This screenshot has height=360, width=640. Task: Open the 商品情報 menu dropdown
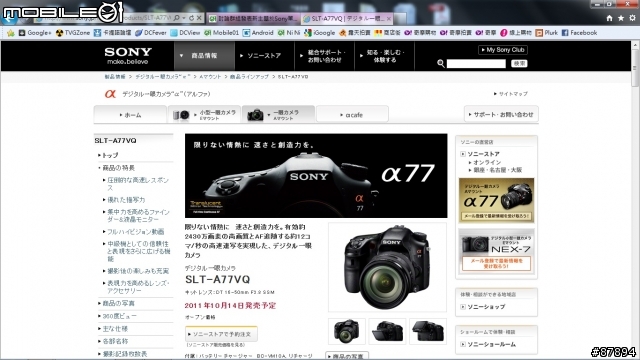pyautogui.click(x=204, y=56)
